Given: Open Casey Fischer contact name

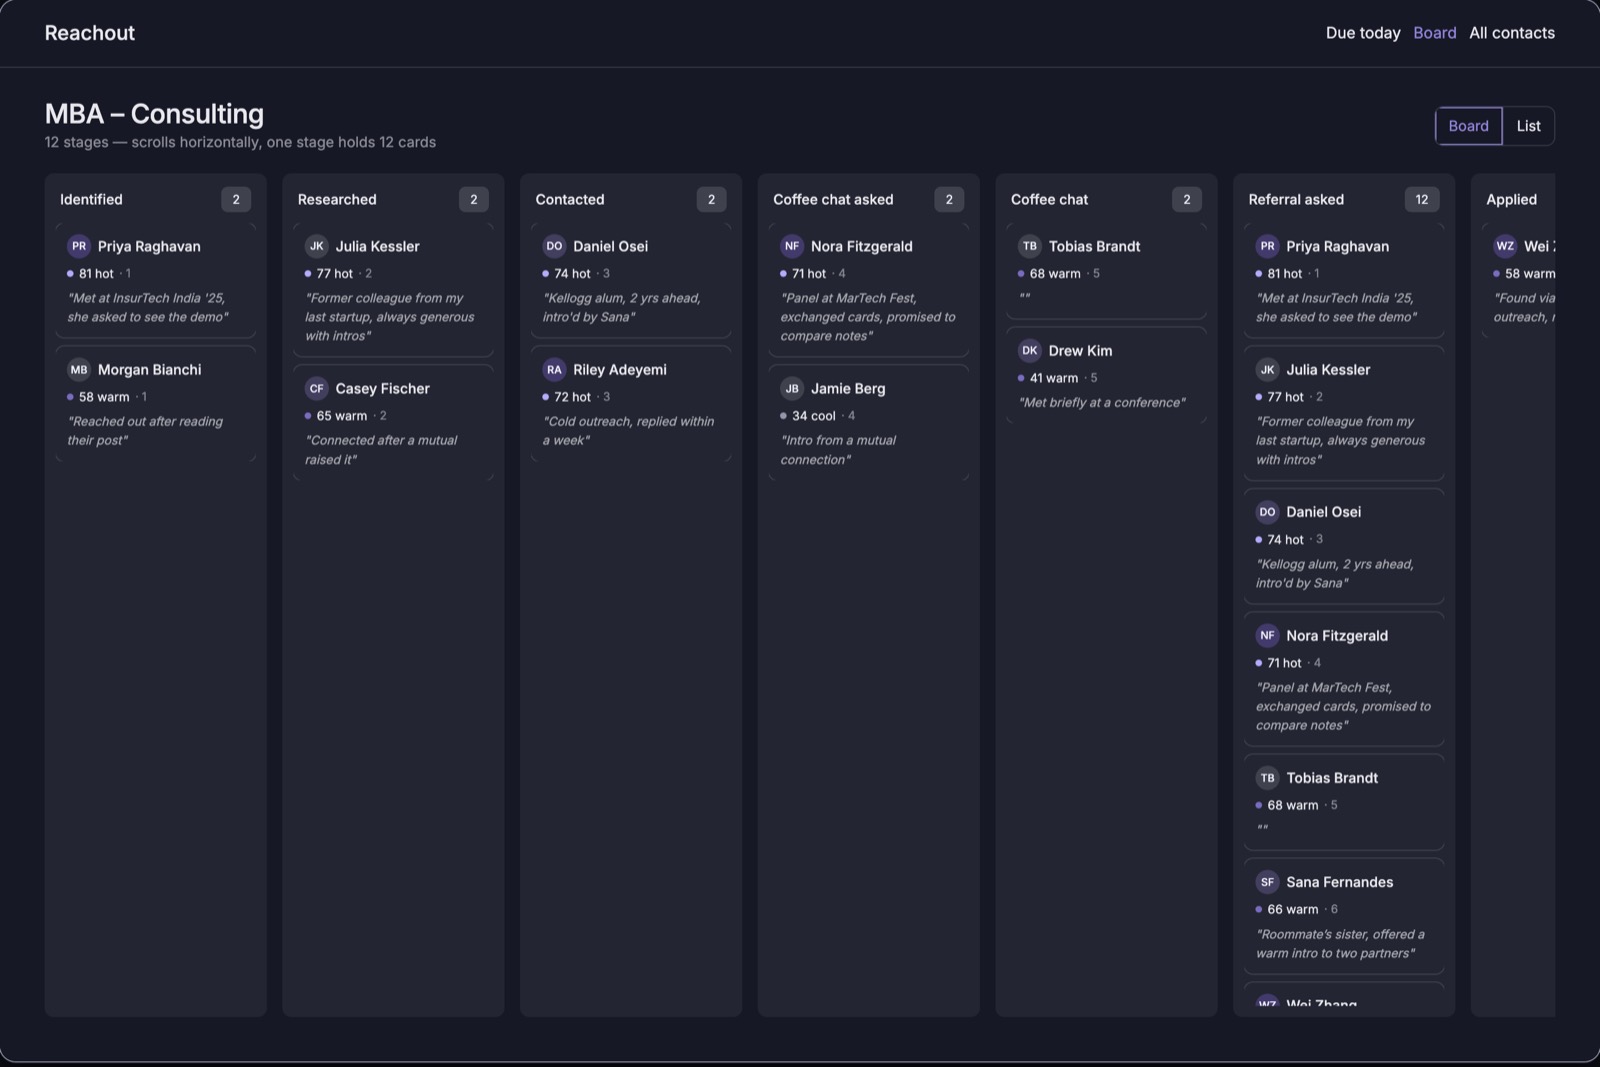Looking at the screenshot, I should tap(382, 388).
